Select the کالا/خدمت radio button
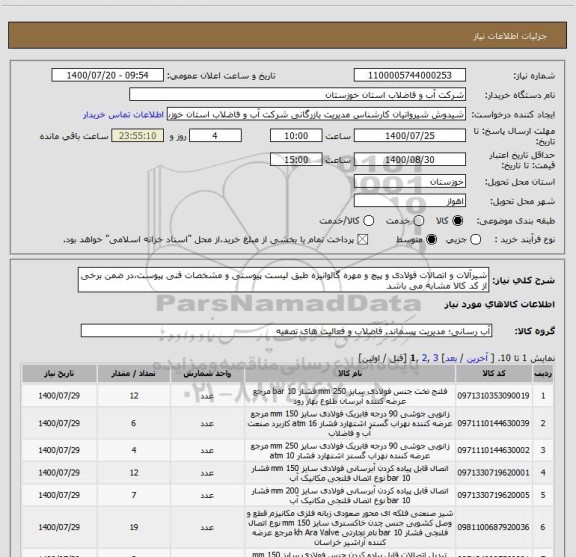Screen dimensions: 576x557 click(x=368, y=220)
